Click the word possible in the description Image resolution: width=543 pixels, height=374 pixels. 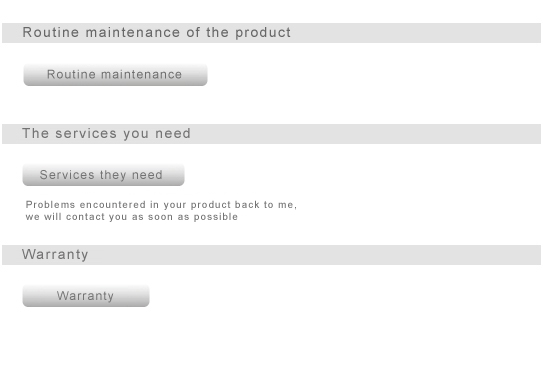(216, 217)
